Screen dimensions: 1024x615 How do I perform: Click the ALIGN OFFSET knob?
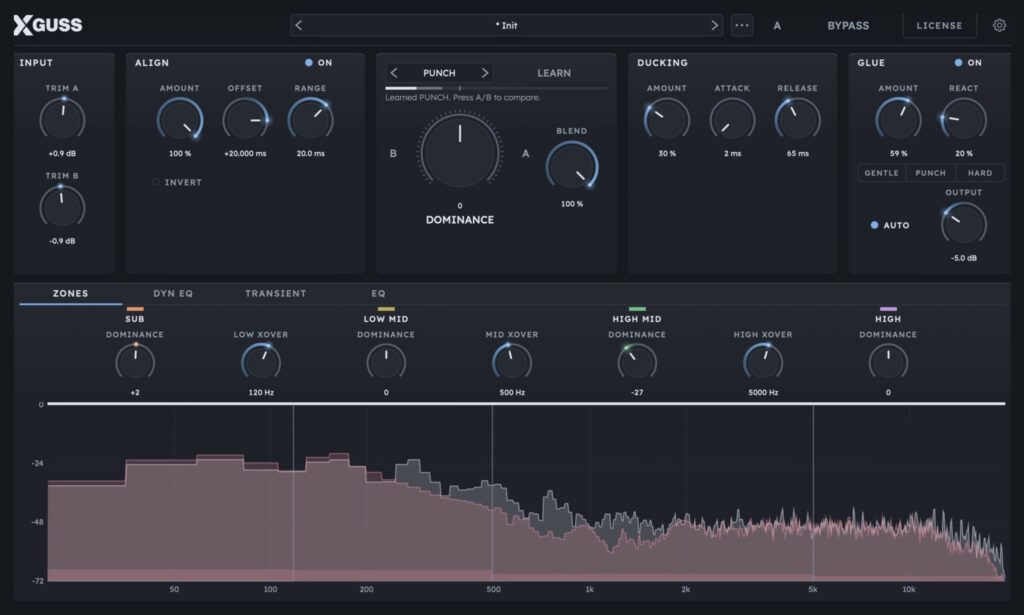click(246, 119)
